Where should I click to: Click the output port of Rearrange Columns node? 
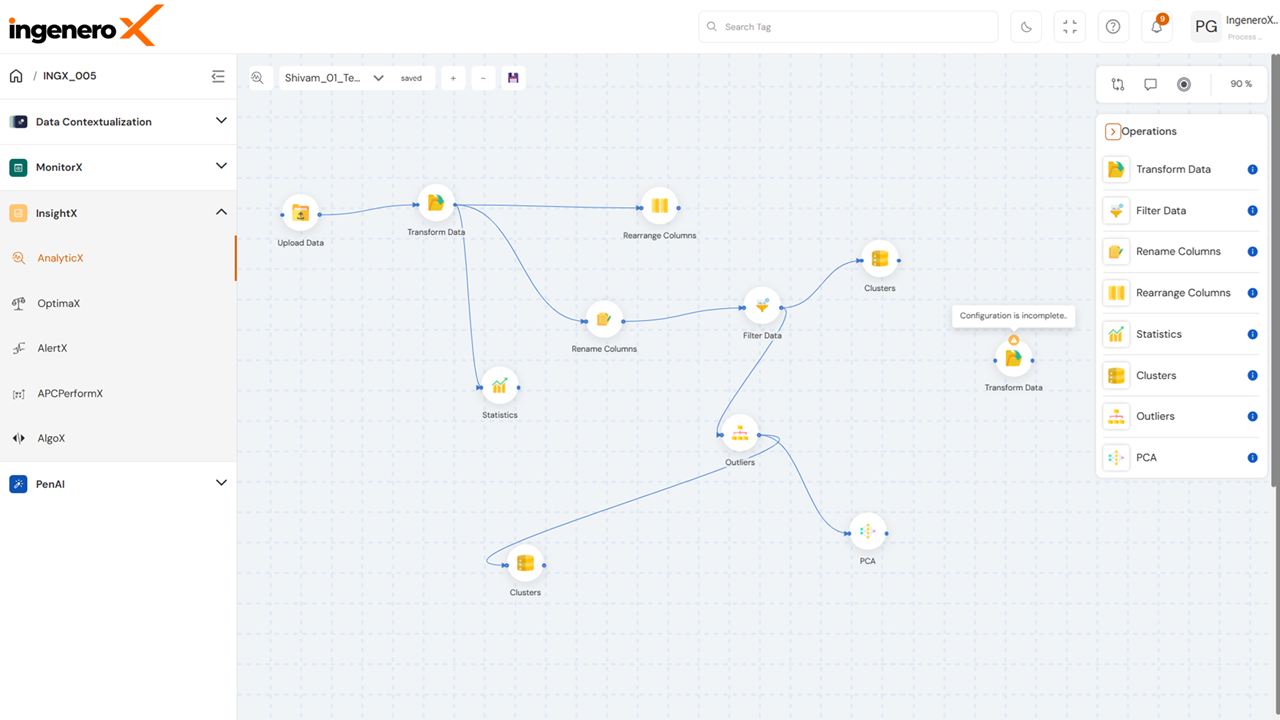pos(679,208)
